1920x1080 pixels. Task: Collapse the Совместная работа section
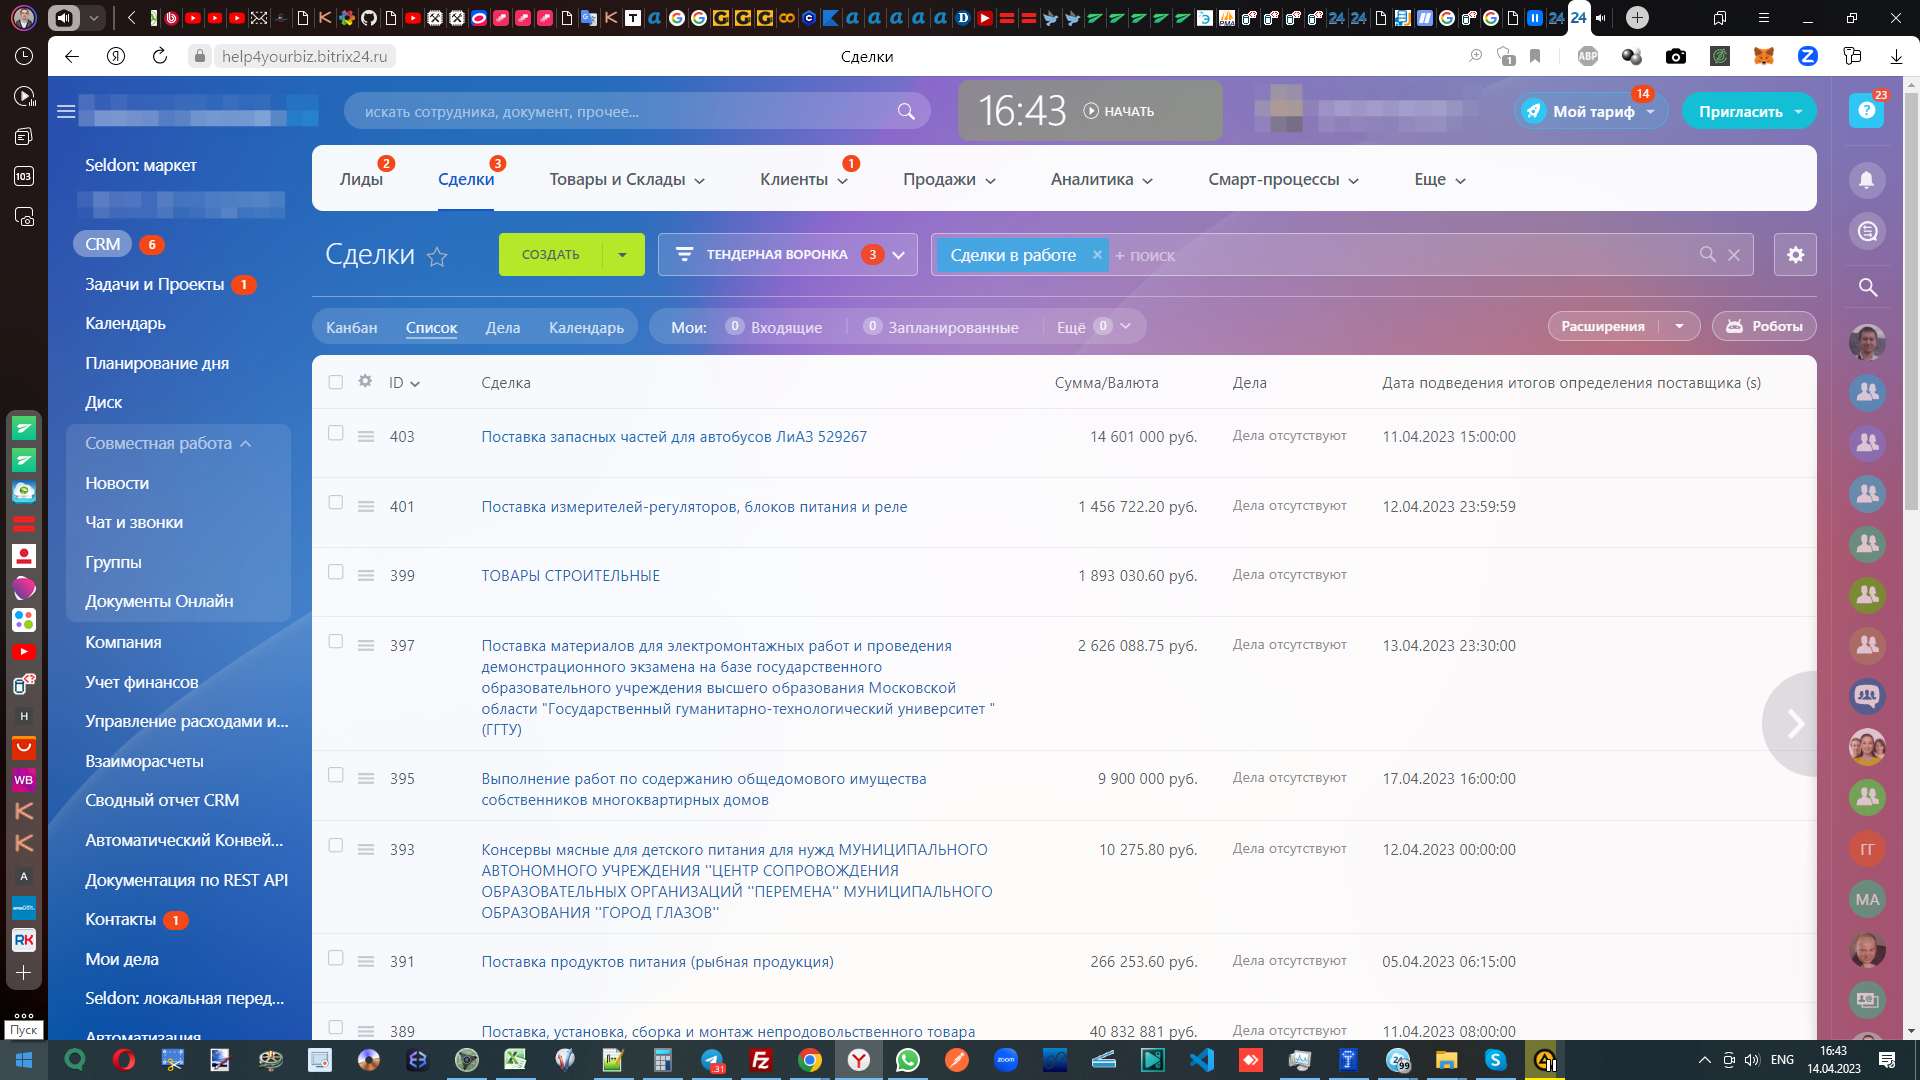click(x=246, y=443)
